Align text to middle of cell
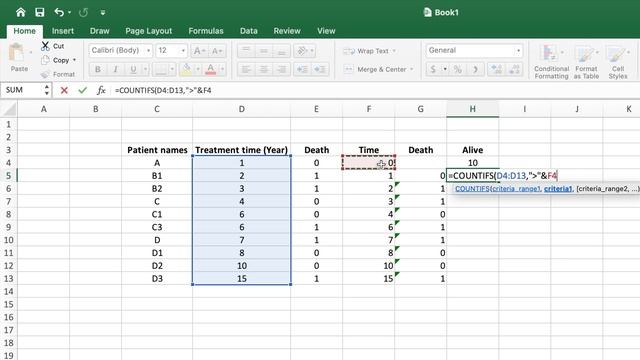 (x=264, y=51)
